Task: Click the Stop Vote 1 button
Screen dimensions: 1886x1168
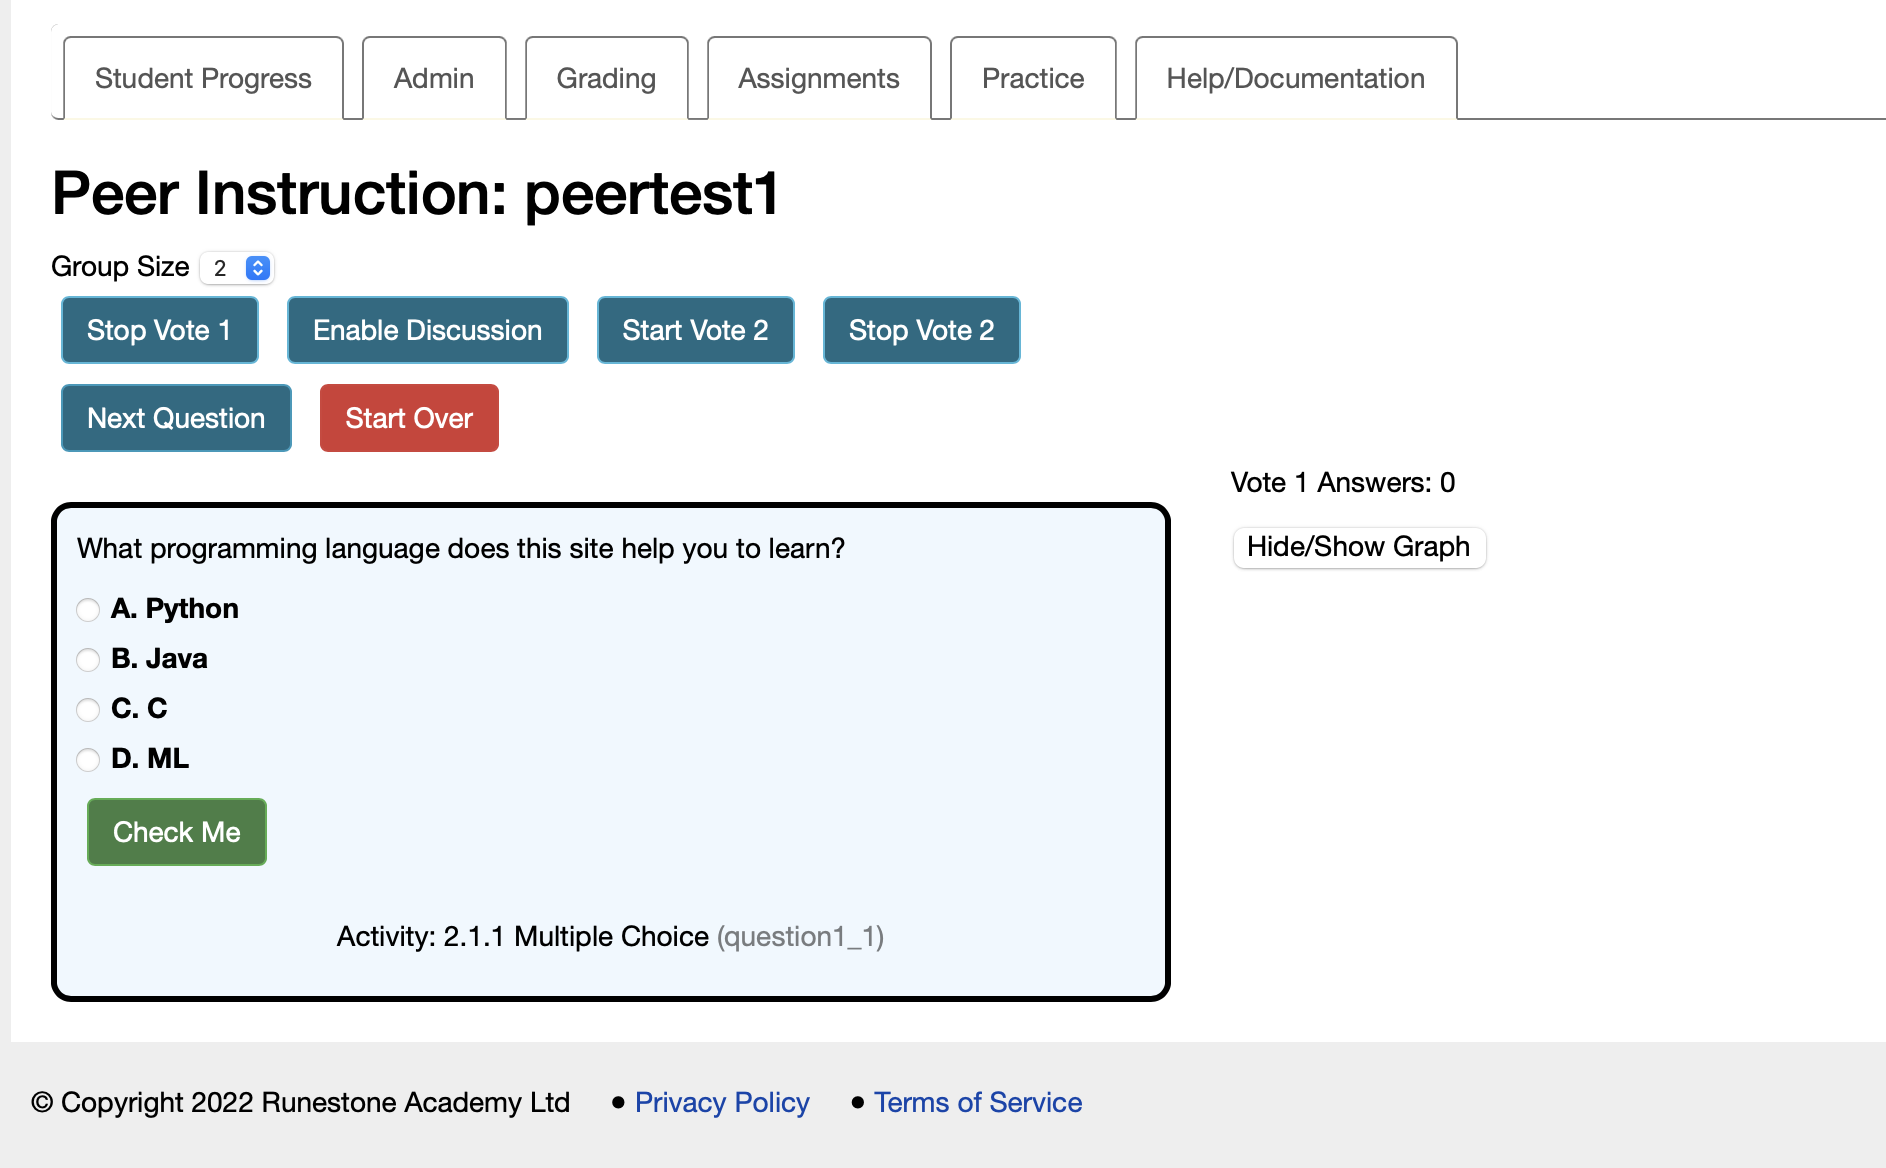Action: pos(160,330)
